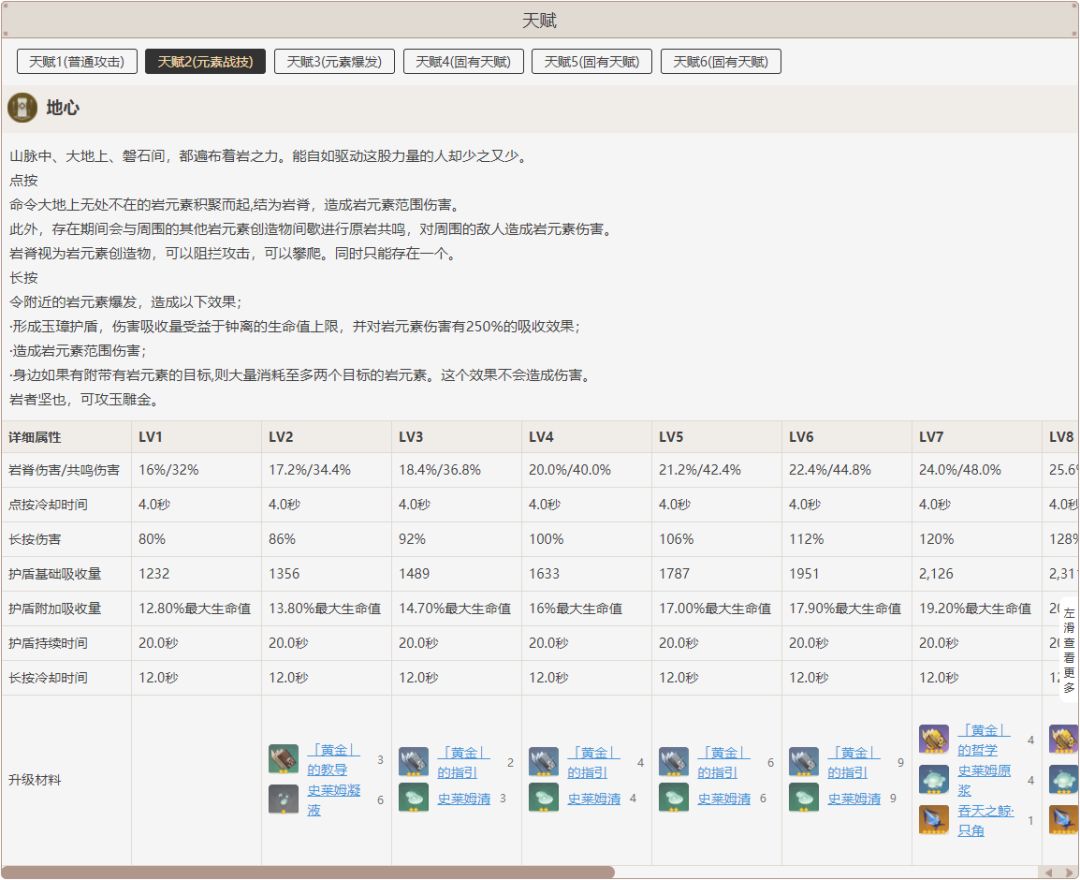Open the 史莱姆清 link in LV6 column

[x=855, y=799]
